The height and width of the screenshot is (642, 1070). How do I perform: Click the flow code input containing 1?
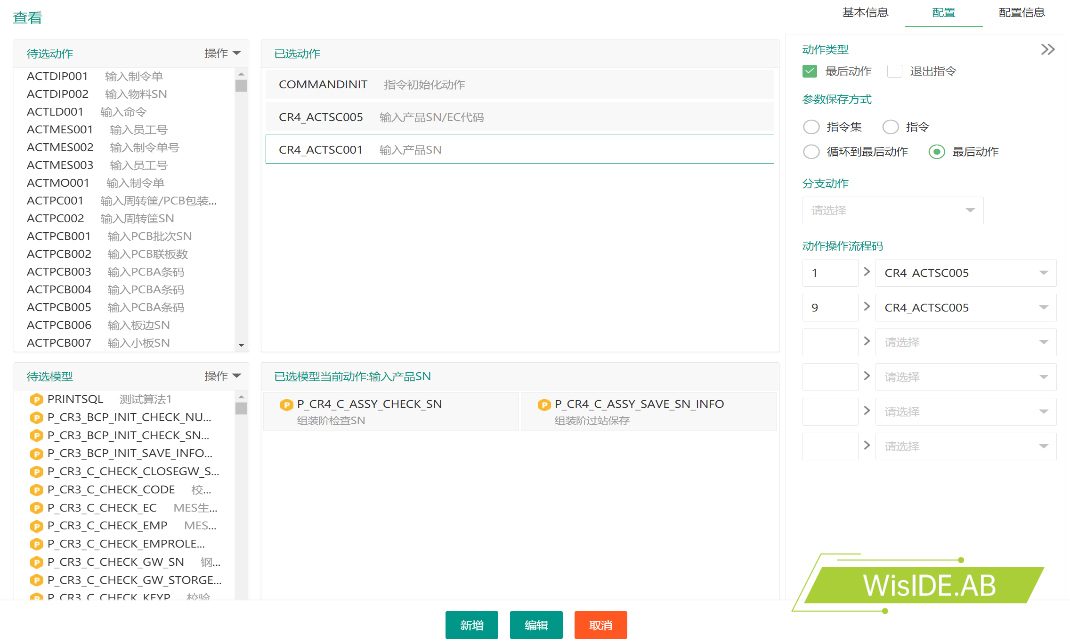coord(829,273)
